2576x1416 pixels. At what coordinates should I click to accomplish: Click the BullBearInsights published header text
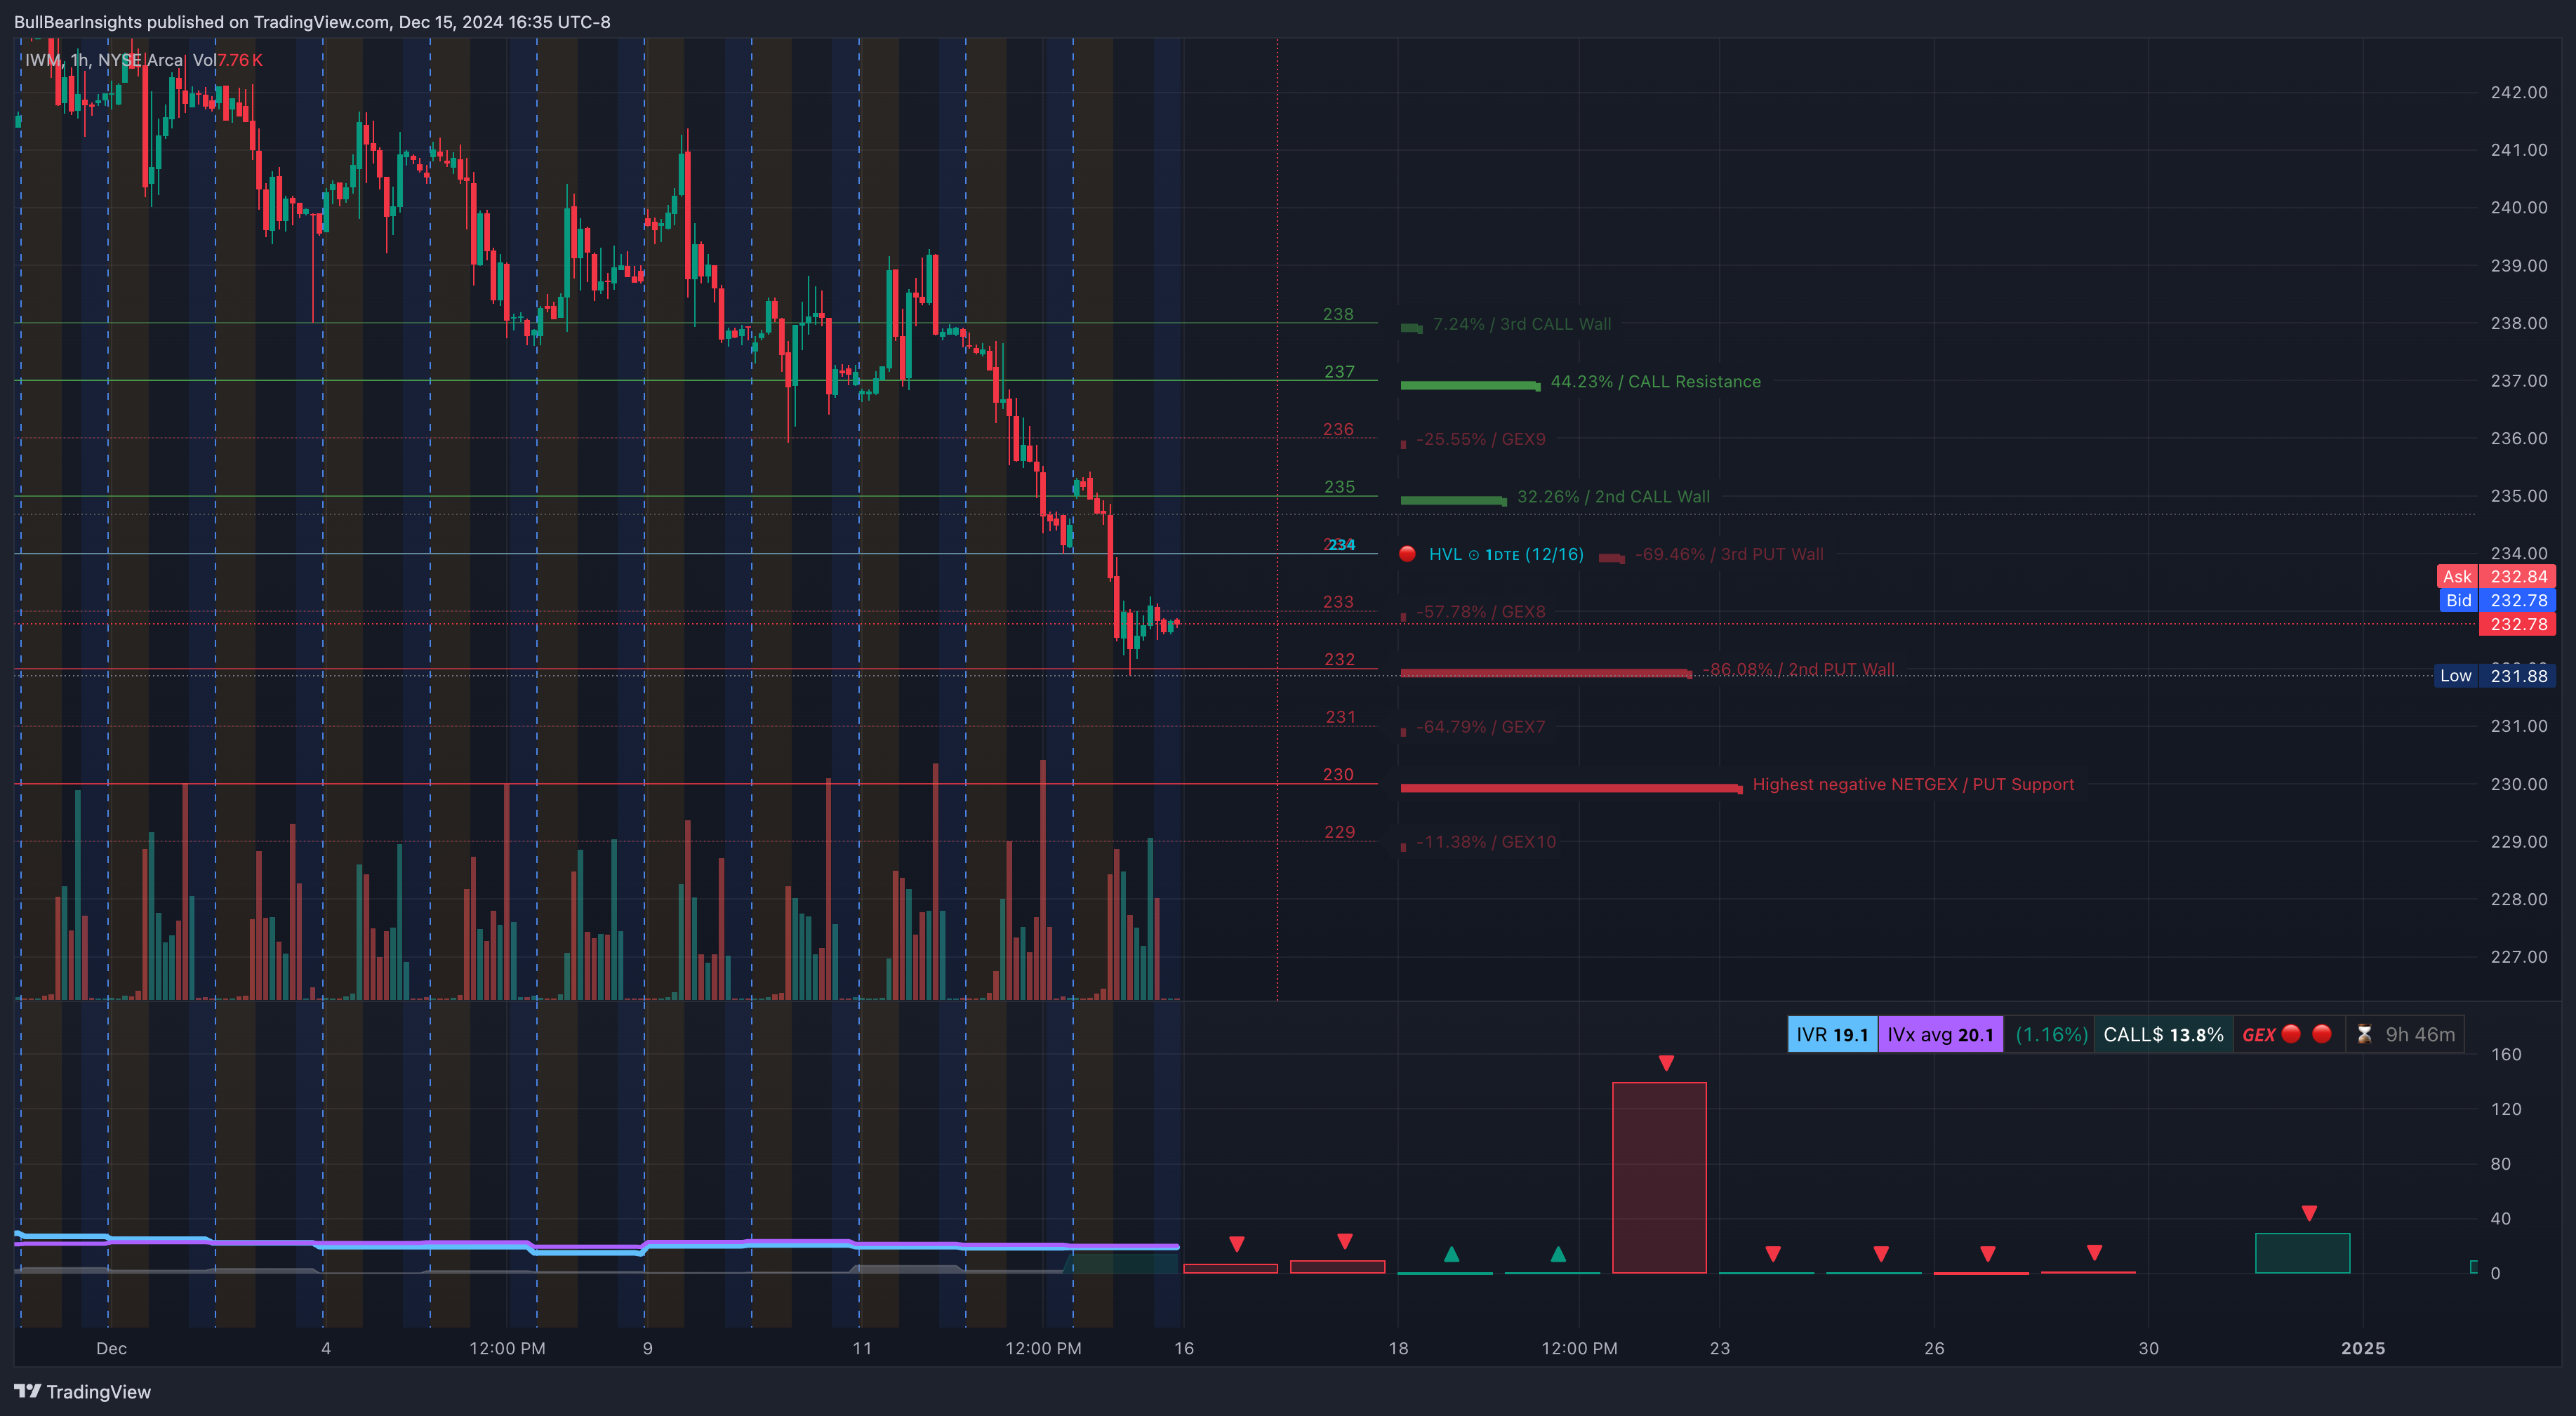(x=312, y=22)
